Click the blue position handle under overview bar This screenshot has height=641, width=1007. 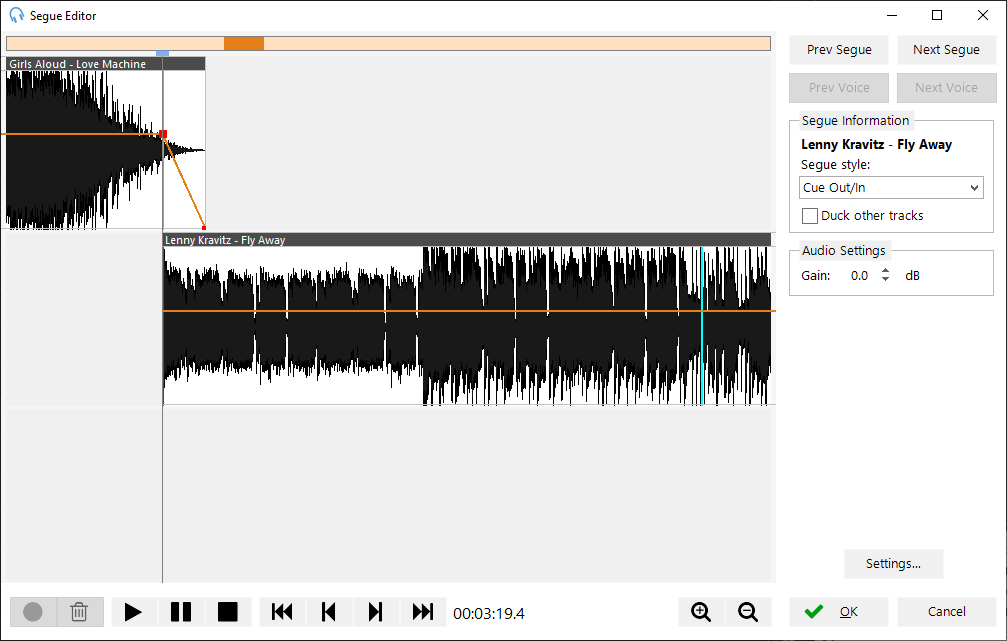pyautogui.click(x=162, y=53)
